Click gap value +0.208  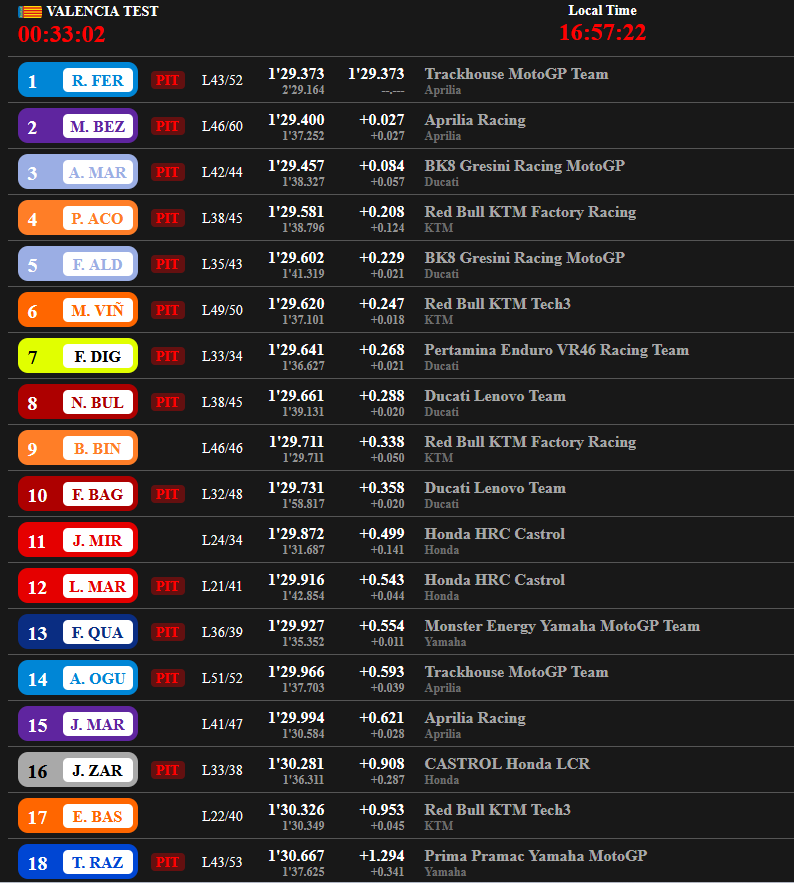(382, 212)
